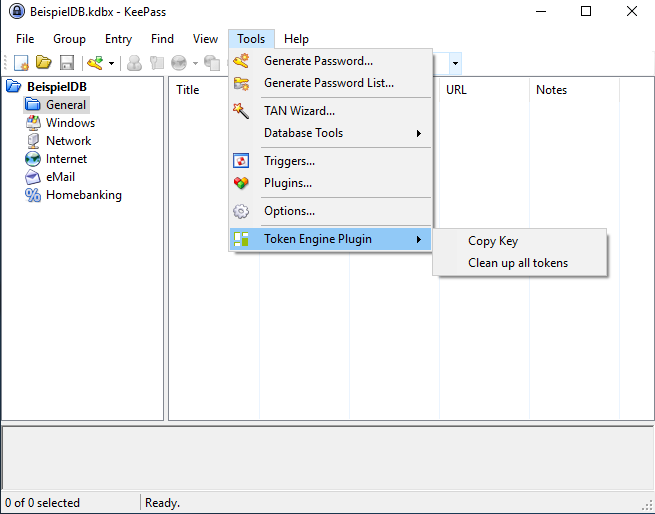This screenshot has height=514, width=655.
Task: Select the eMail group label
Action: (x=60, y=177)
